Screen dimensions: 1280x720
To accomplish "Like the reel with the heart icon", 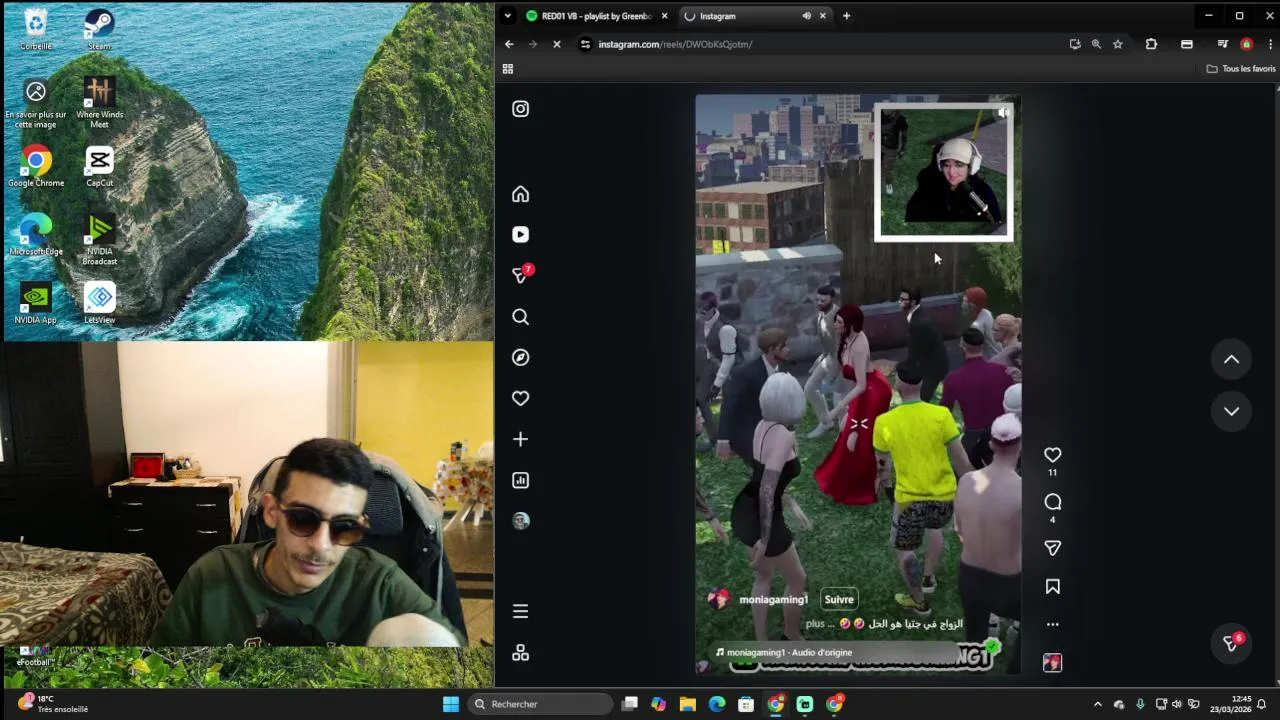I will [1052, 455].
